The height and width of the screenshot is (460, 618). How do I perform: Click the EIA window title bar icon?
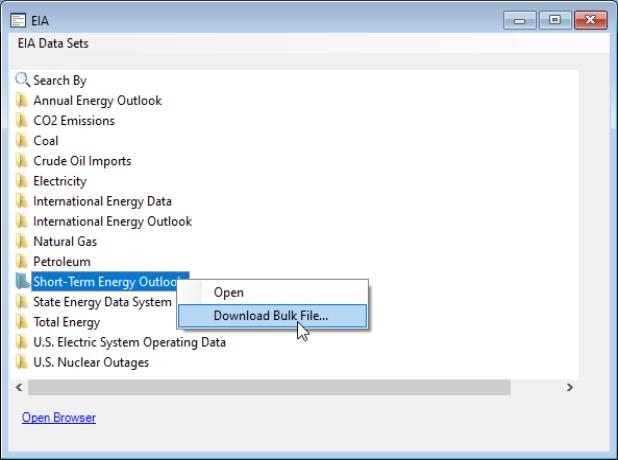[17, 19]
